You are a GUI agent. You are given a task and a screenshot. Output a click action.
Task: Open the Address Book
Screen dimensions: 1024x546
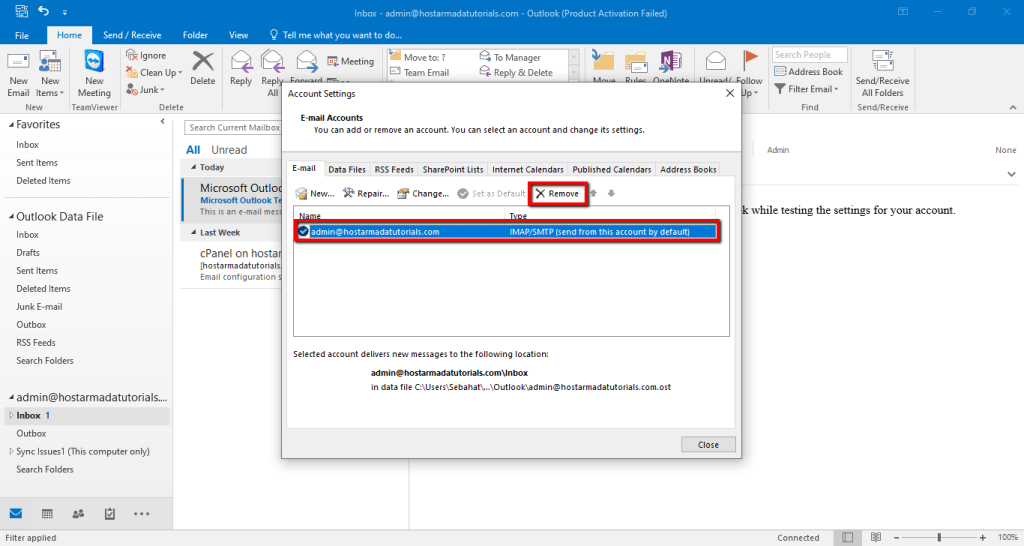[x=808, y=72]
